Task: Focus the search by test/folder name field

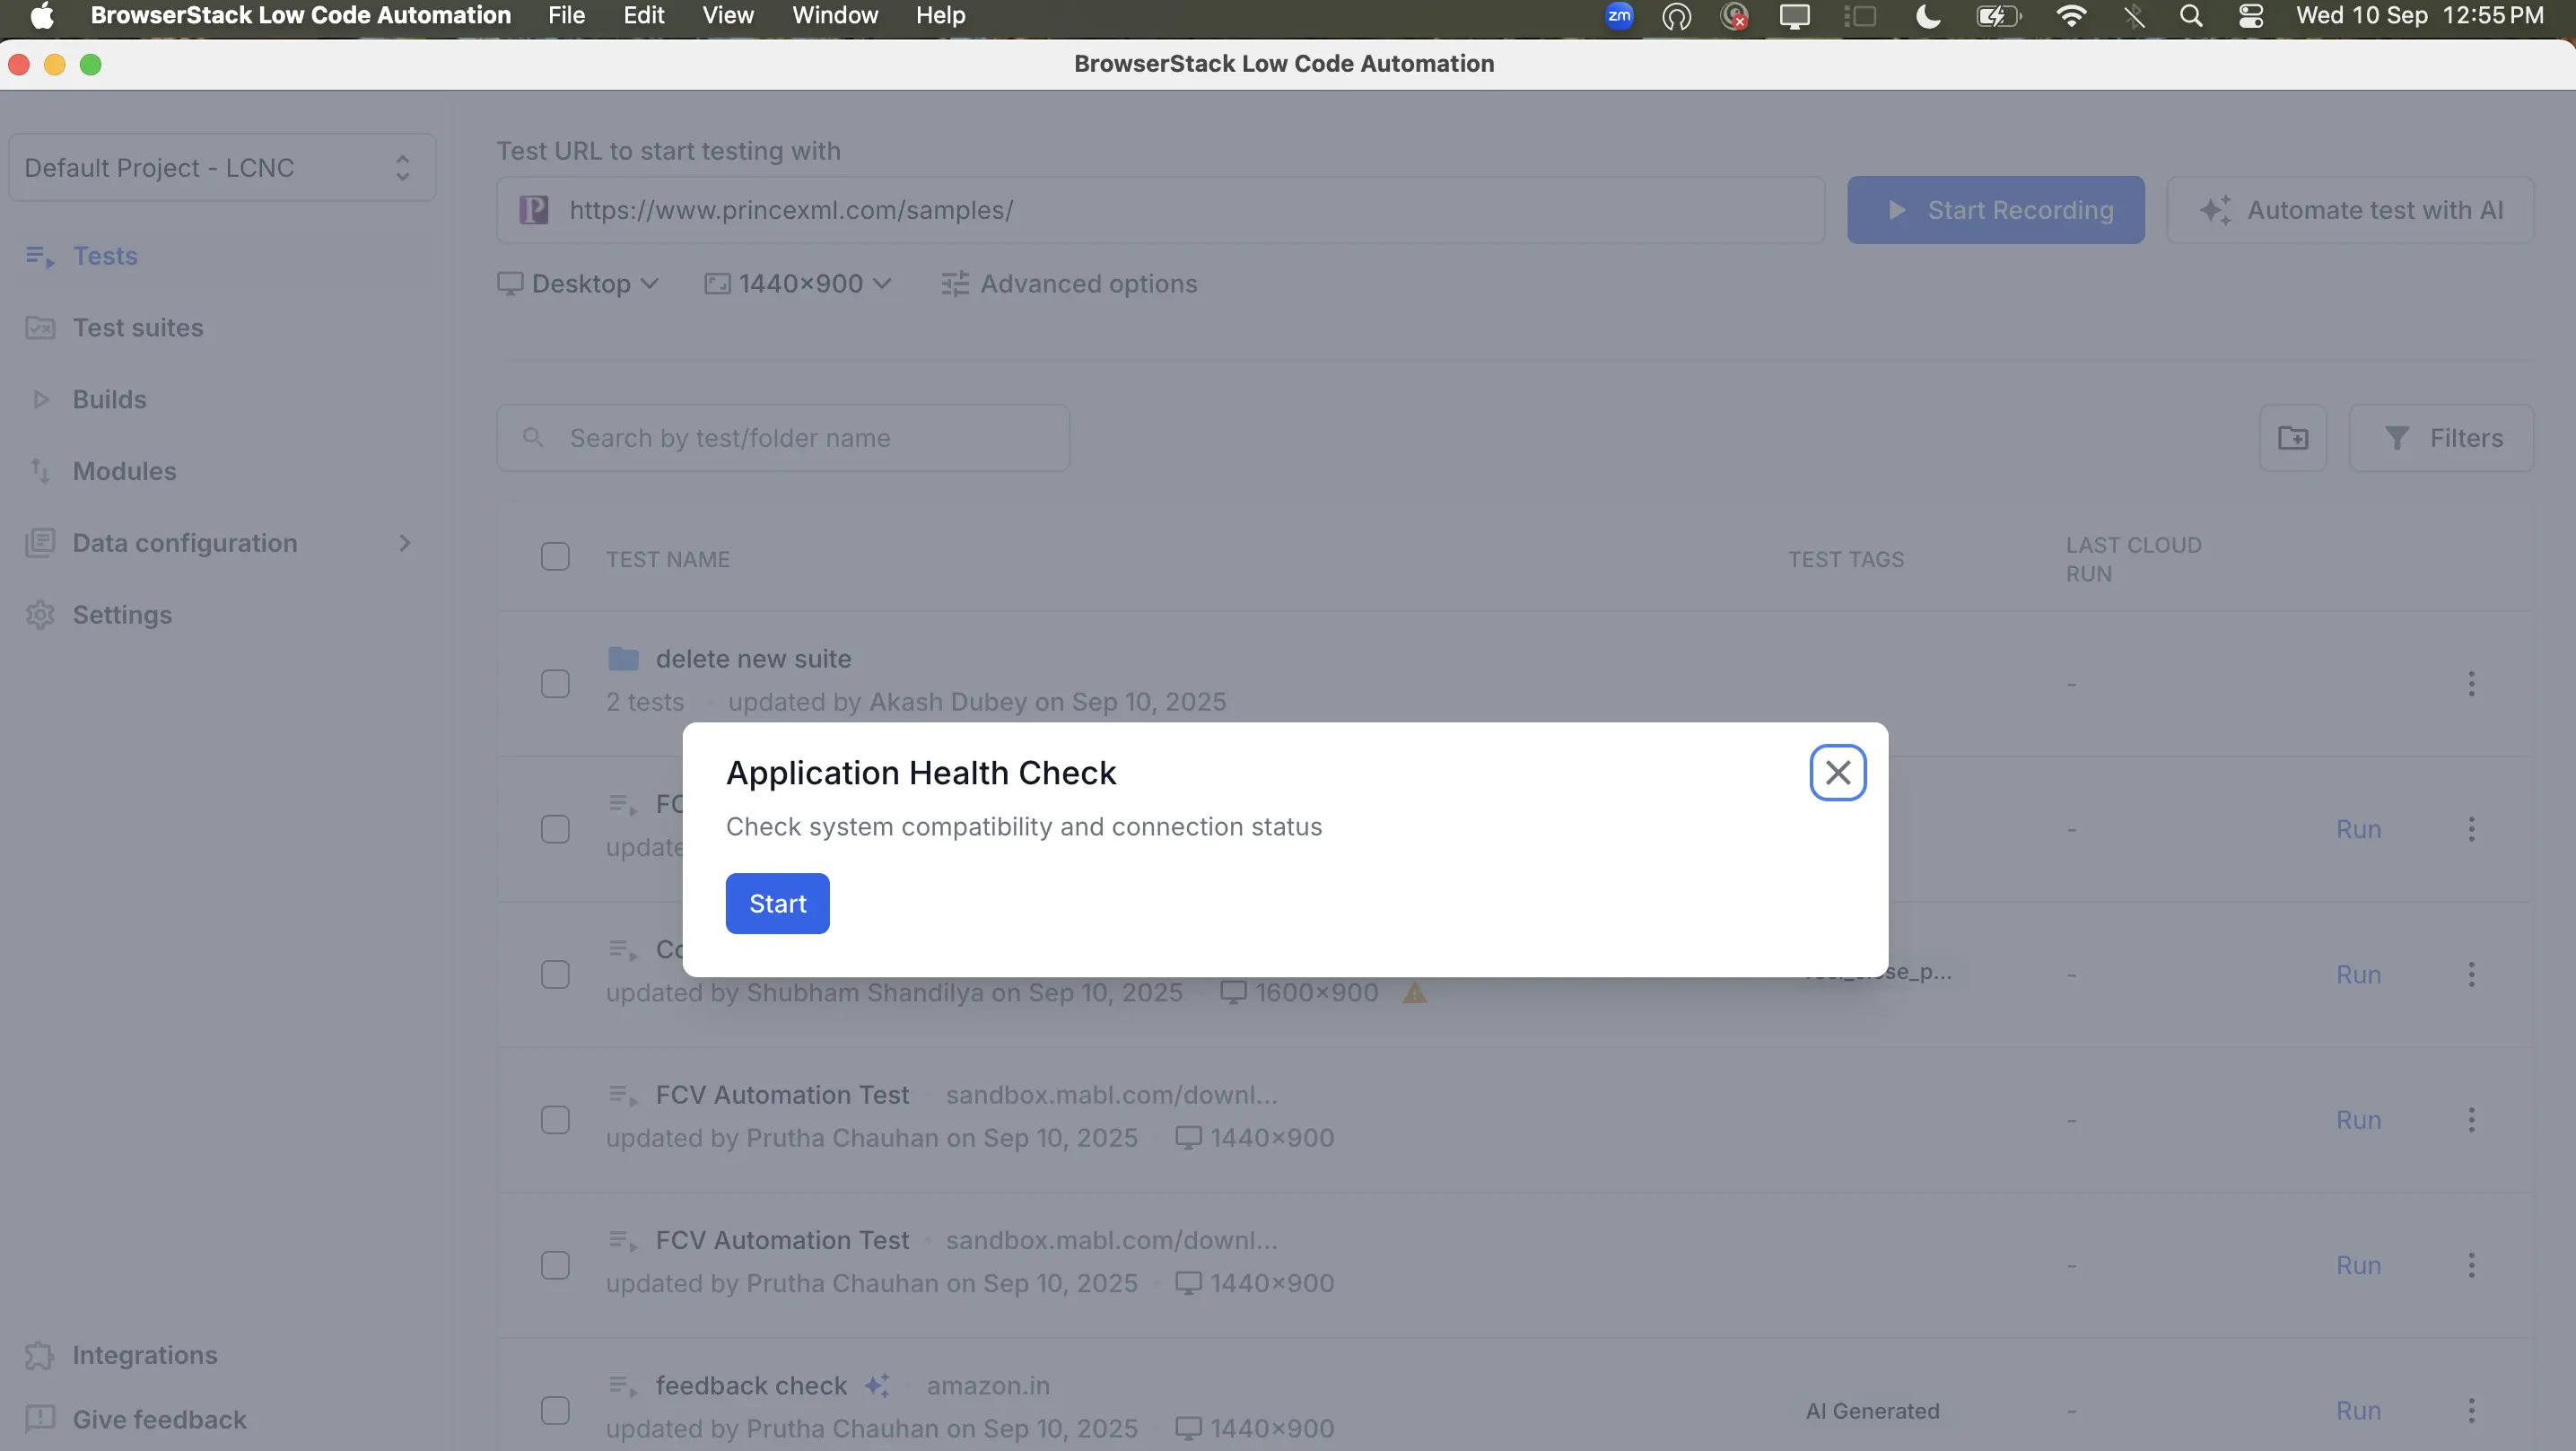Action: [783, 438]
